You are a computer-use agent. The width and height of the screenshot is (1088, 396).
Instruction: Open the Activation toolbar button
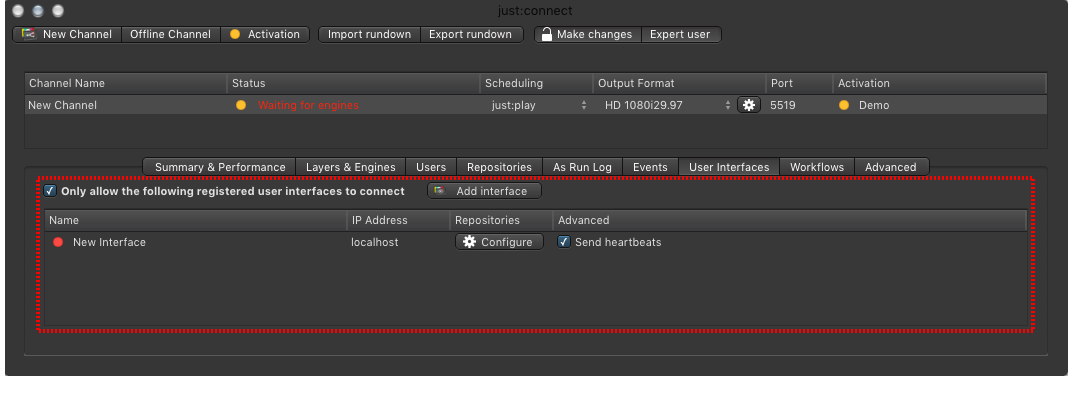(265, 34)
